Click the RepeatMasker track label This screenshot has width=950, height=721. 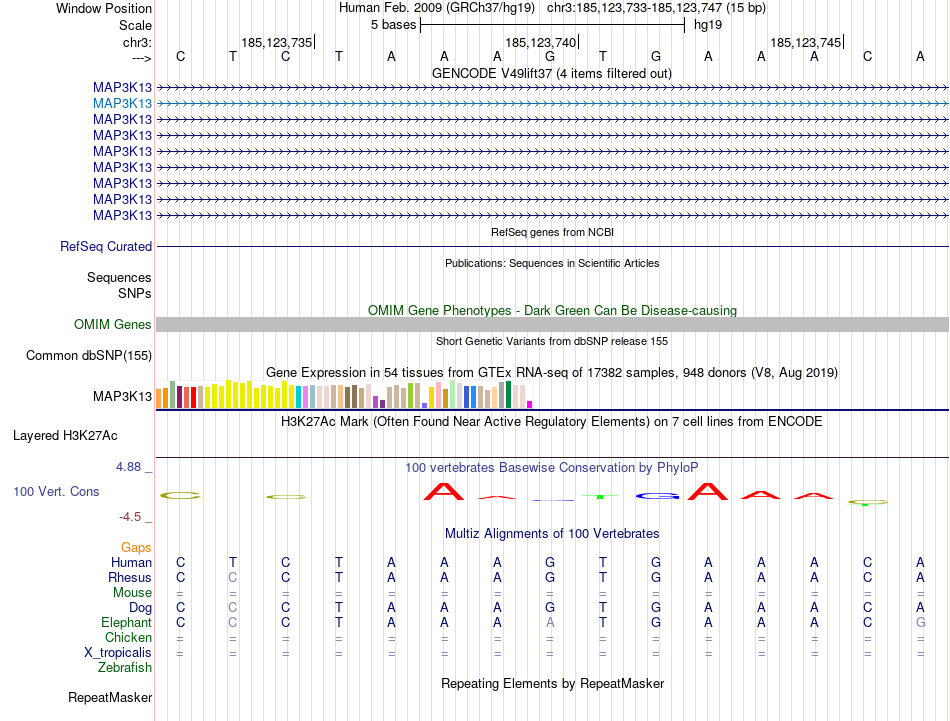110,697
